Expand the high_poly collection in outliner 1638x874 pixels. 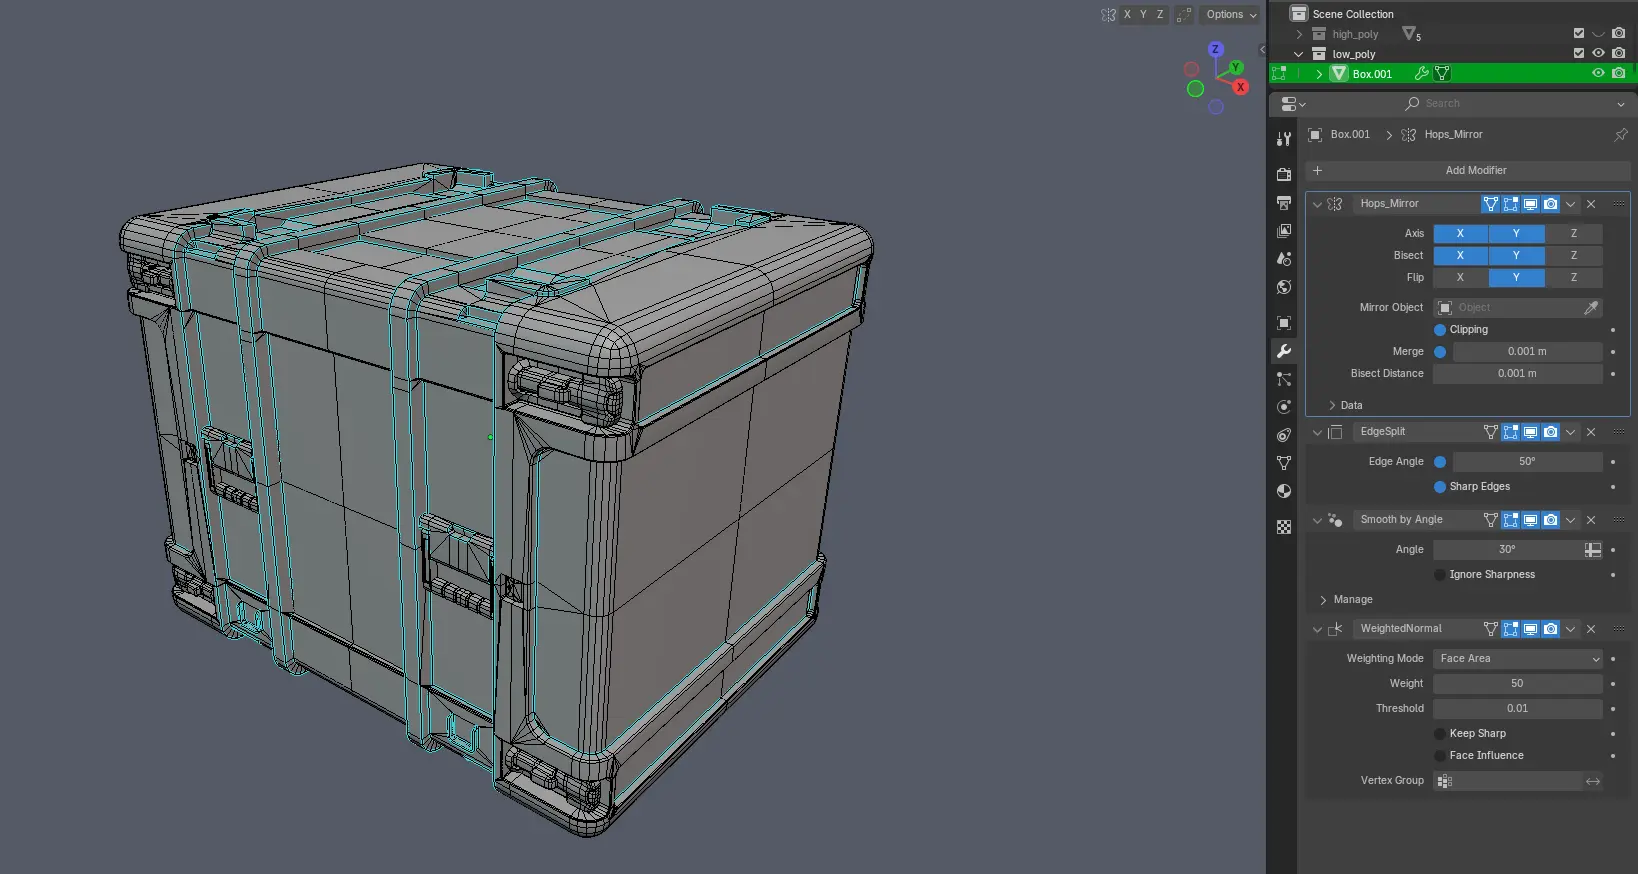[1299, 34]
